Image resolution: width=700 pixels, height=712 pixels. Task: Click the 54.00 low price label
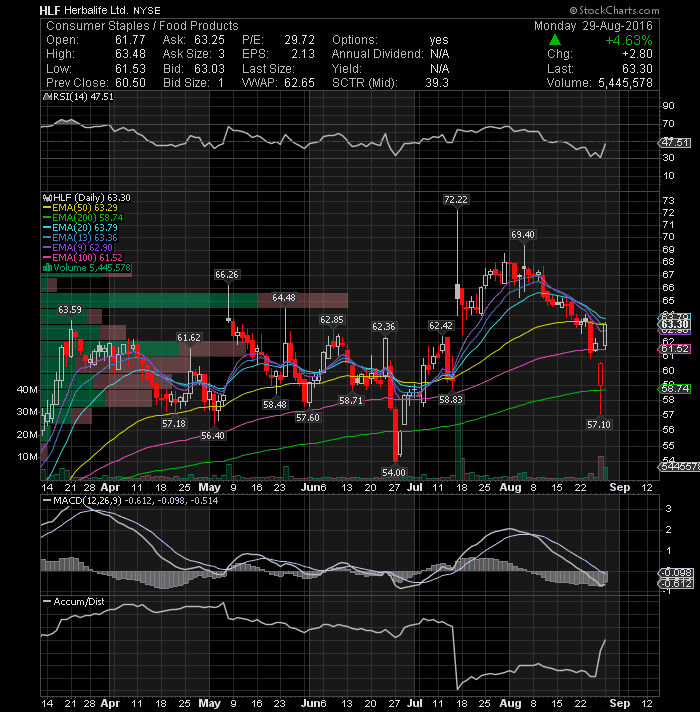(x=394, y=472)
